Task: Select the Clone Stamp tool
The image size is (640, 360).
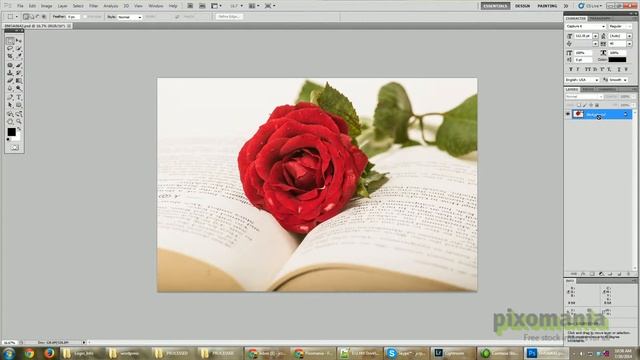Action: point(10,73)
